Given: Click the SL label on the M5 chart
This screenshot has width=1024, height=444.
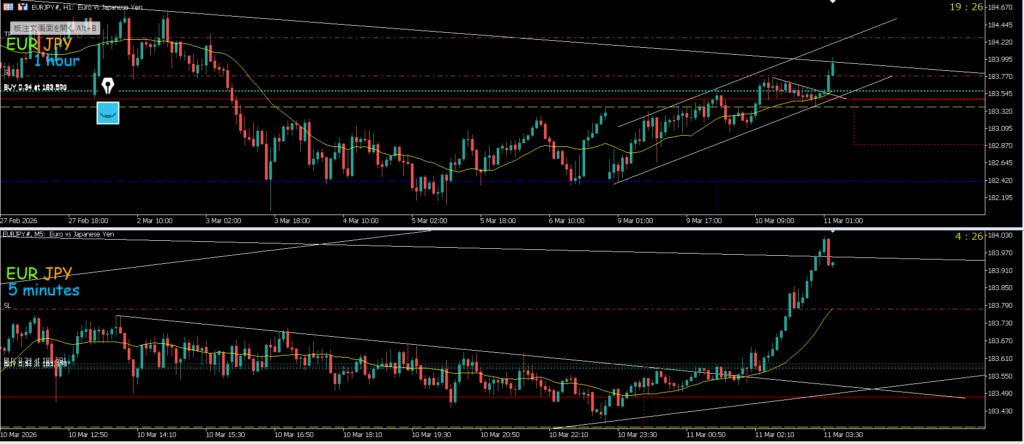Looking at the screenshot, I should click(x=7, y=306).
